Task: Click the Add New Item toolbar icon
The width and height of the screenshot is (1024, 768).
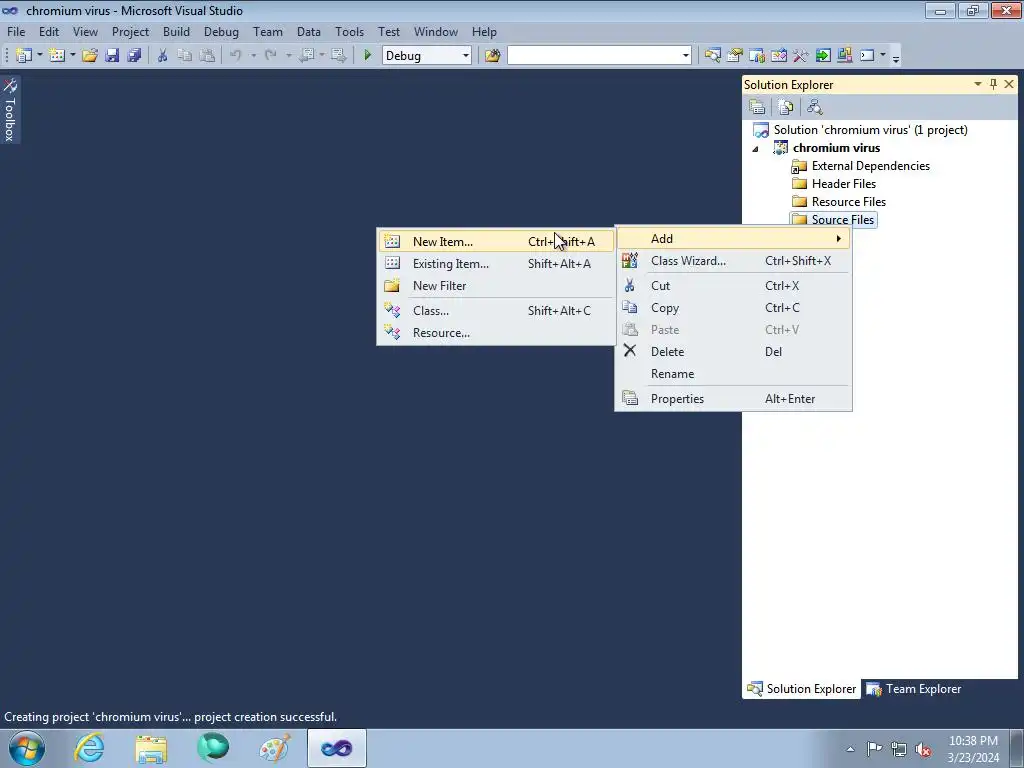Action: (x=57, y=56)
